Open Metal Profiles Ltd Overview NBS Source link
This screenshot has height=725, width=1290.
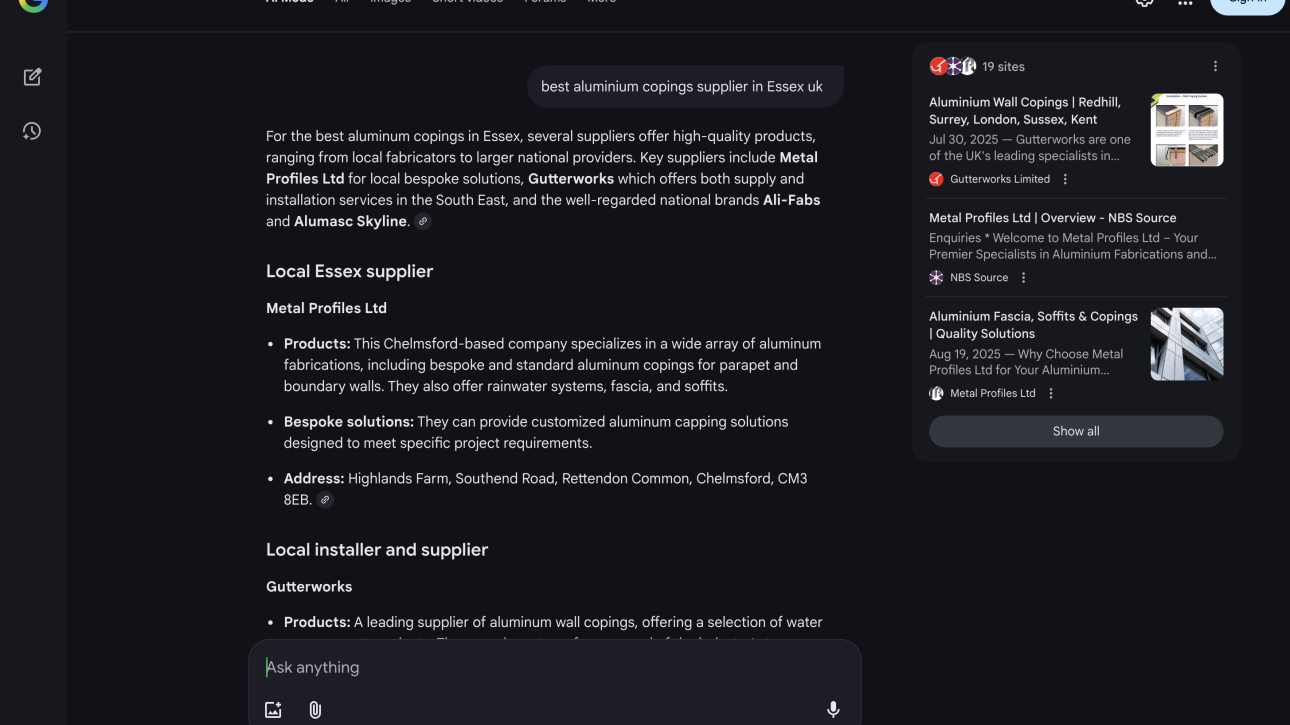pos(1052,218)
